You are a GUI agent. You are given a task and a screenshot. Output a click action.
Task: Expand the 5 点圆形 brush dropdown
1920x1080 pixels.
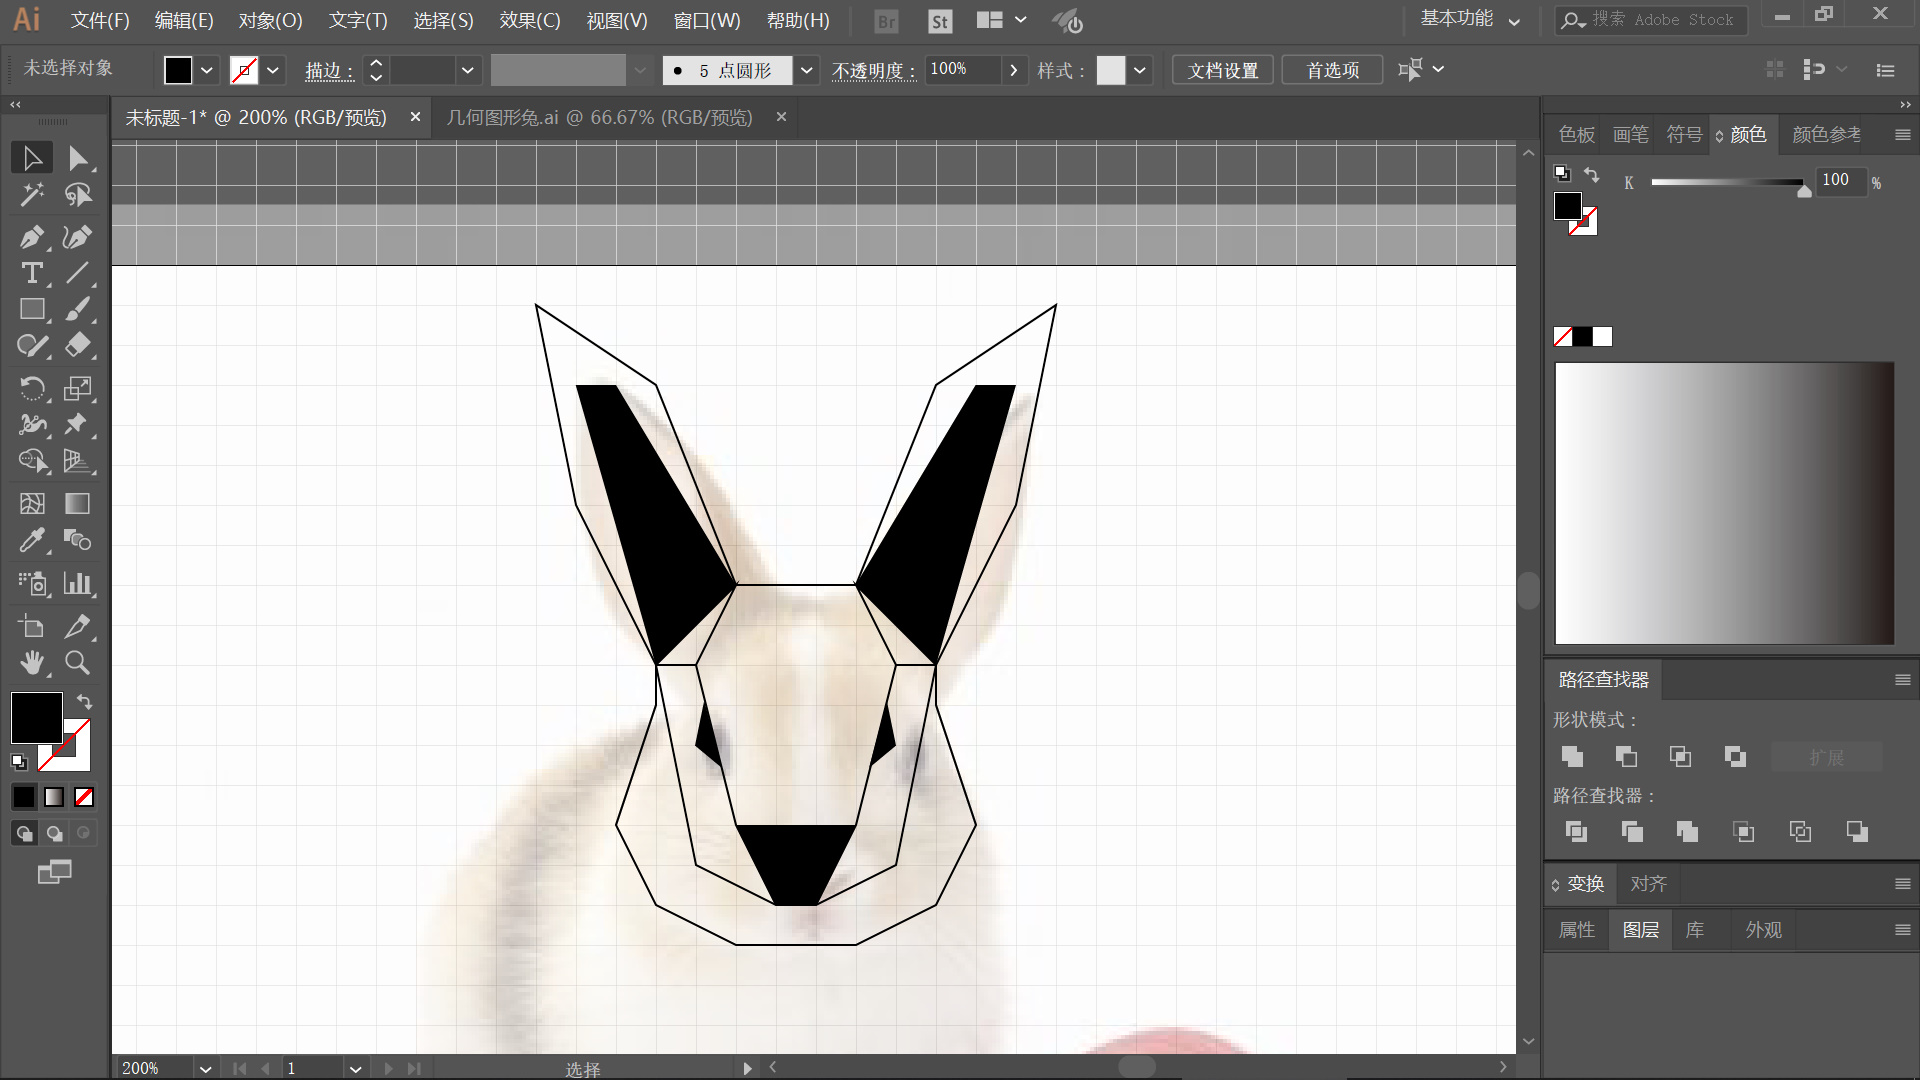[x=806, y=70]
